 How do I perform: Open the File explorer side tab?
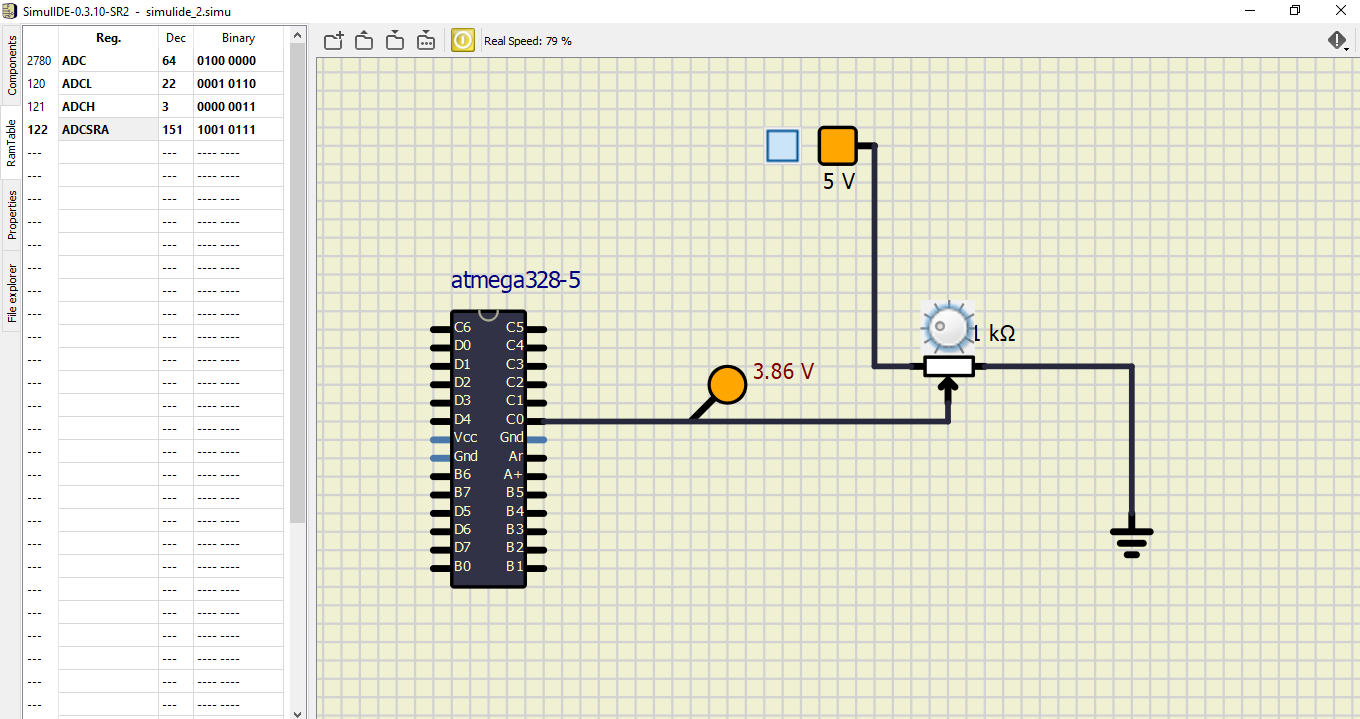12,292
